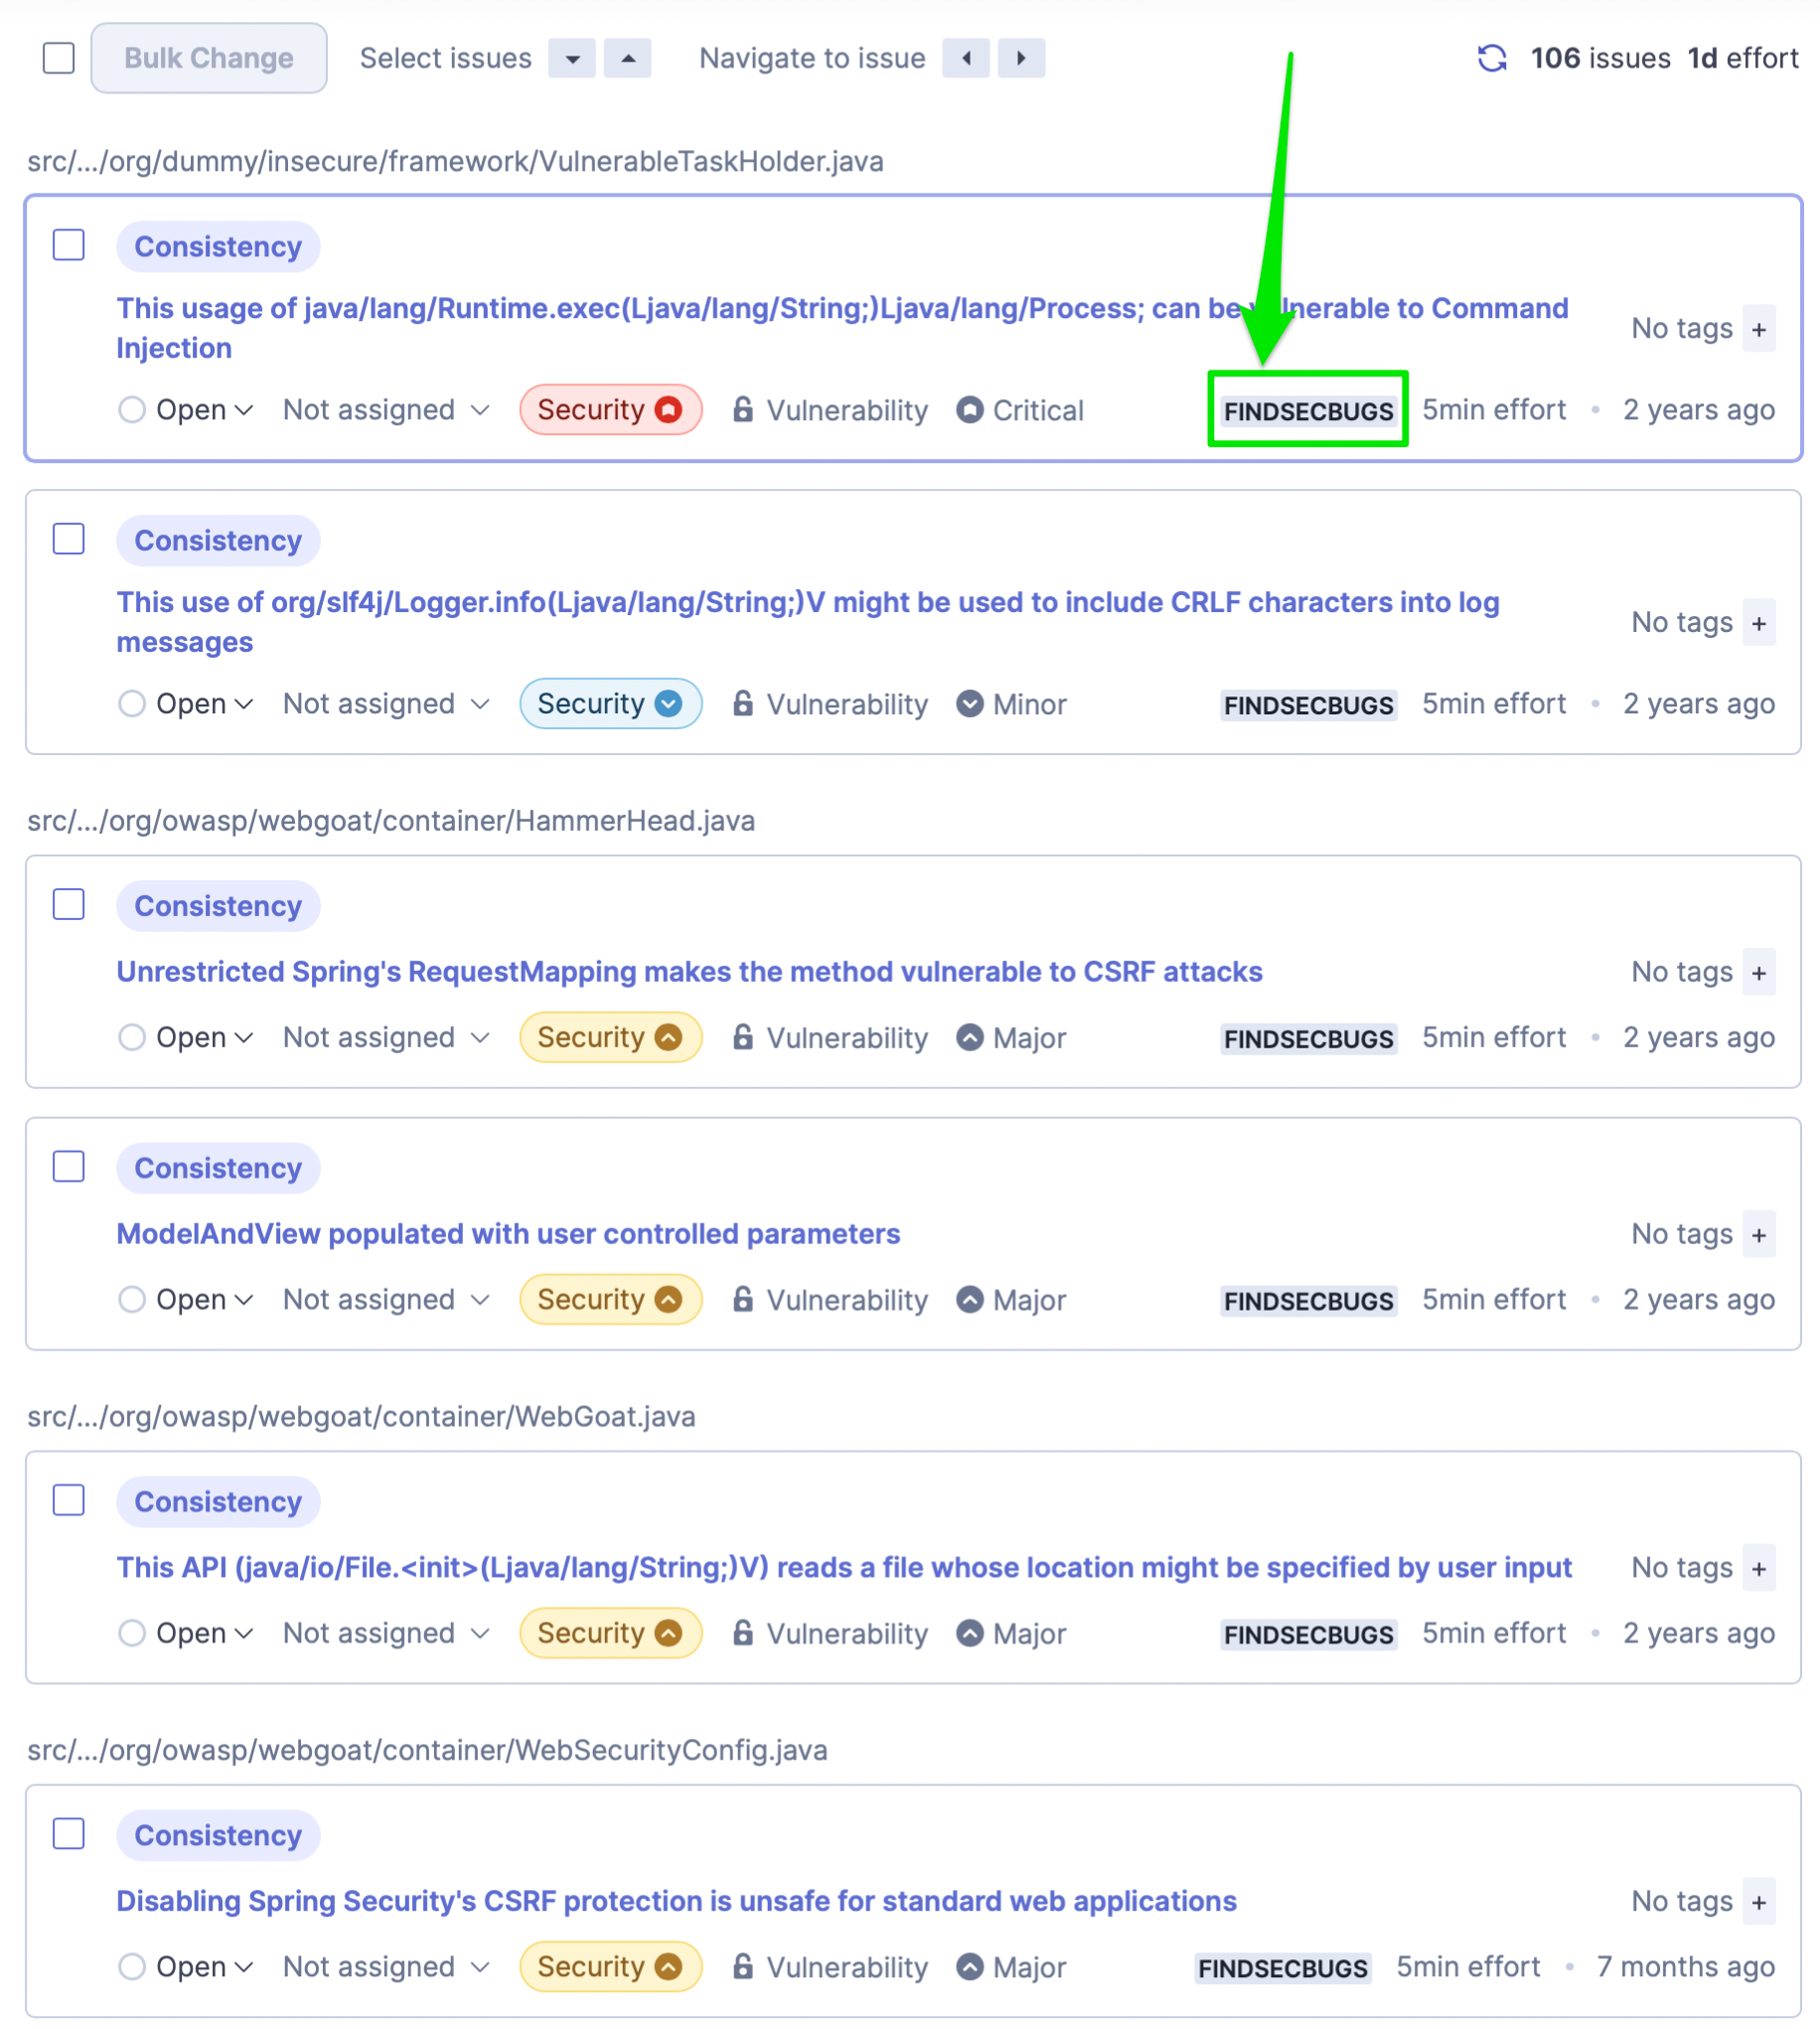Click red Security badge on Critical issue

(x=610, y=410)
